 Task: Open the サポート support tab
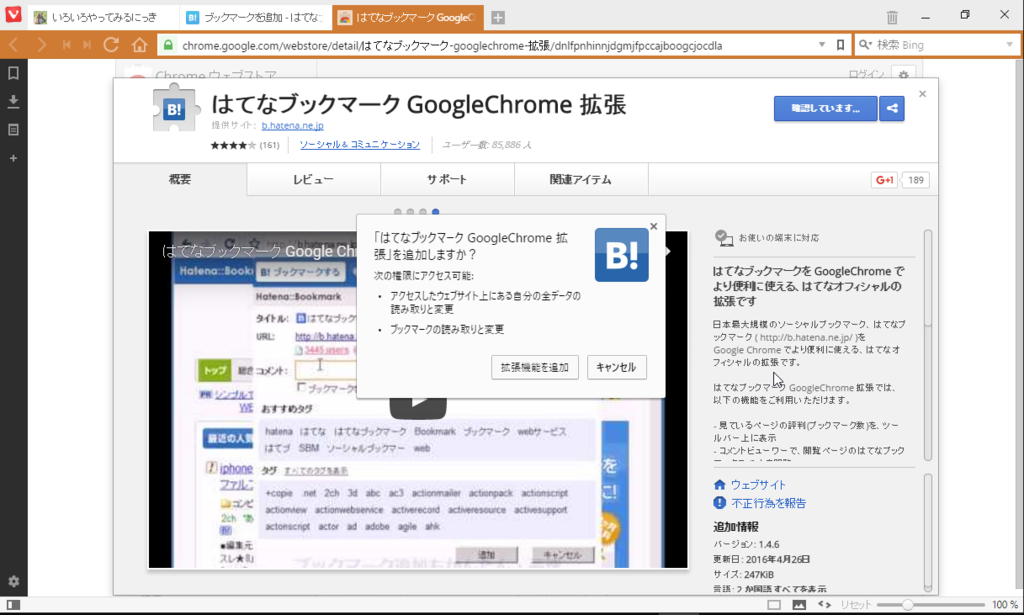[x=447, y=180]
